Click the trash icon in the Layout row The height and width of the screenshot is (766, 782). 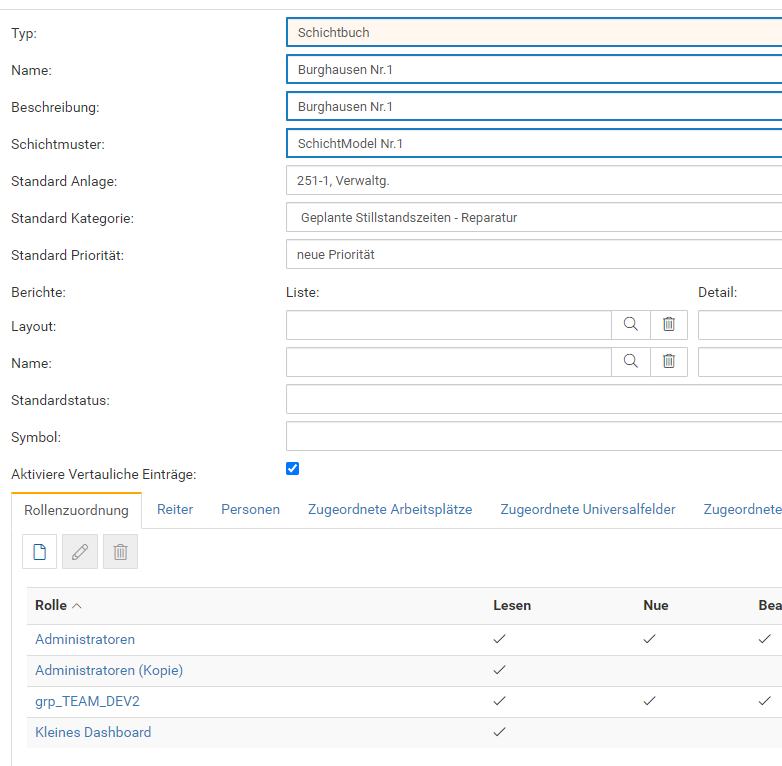[x=669, y=325]
